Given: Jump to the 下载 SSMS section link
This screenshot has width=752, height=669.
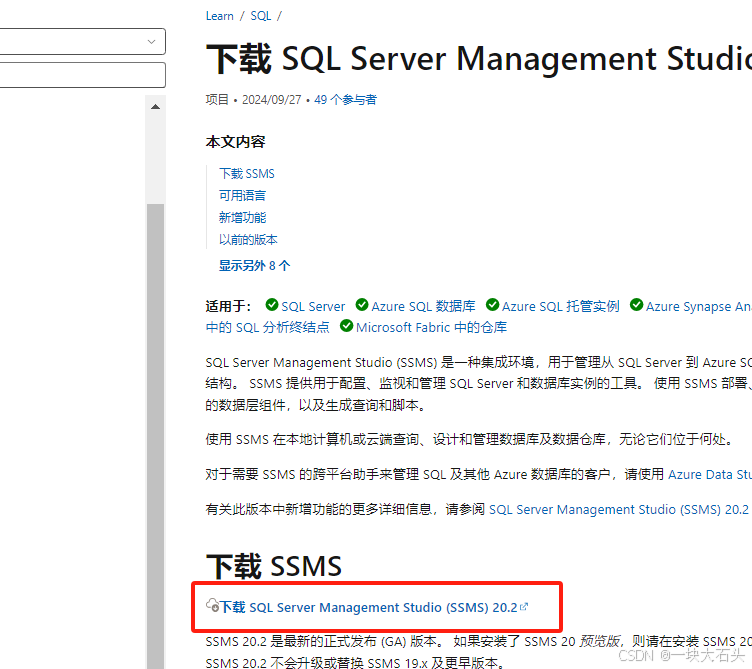Looking at the screenshot, I should 247,174.
